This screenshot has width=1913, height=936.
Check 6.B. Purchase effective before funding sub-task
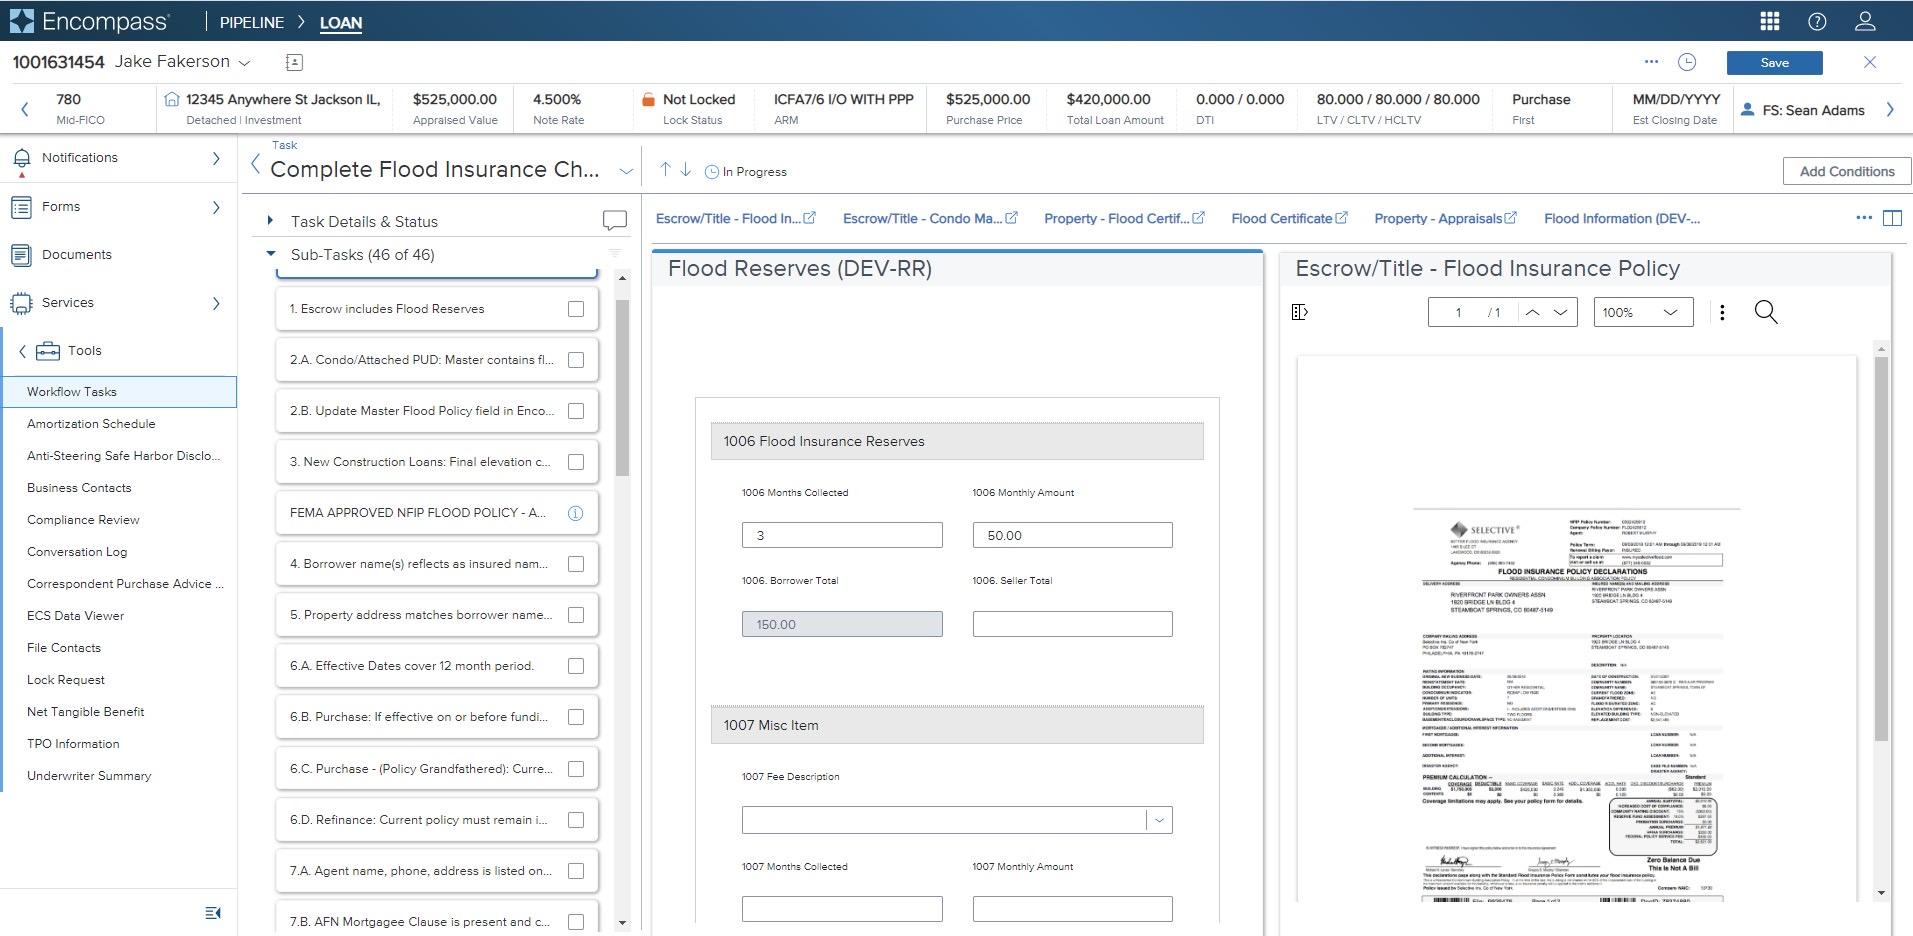coord(576,717)
